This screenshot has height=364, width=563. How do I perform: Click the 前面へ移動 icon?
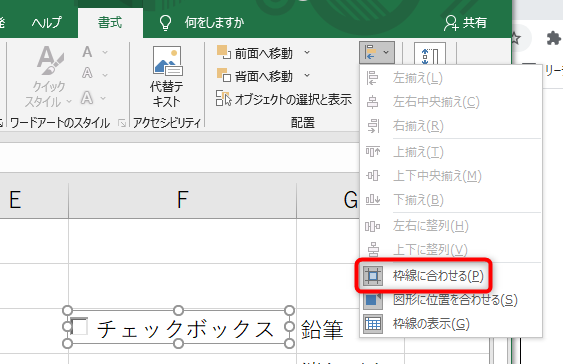coord(224,52)
